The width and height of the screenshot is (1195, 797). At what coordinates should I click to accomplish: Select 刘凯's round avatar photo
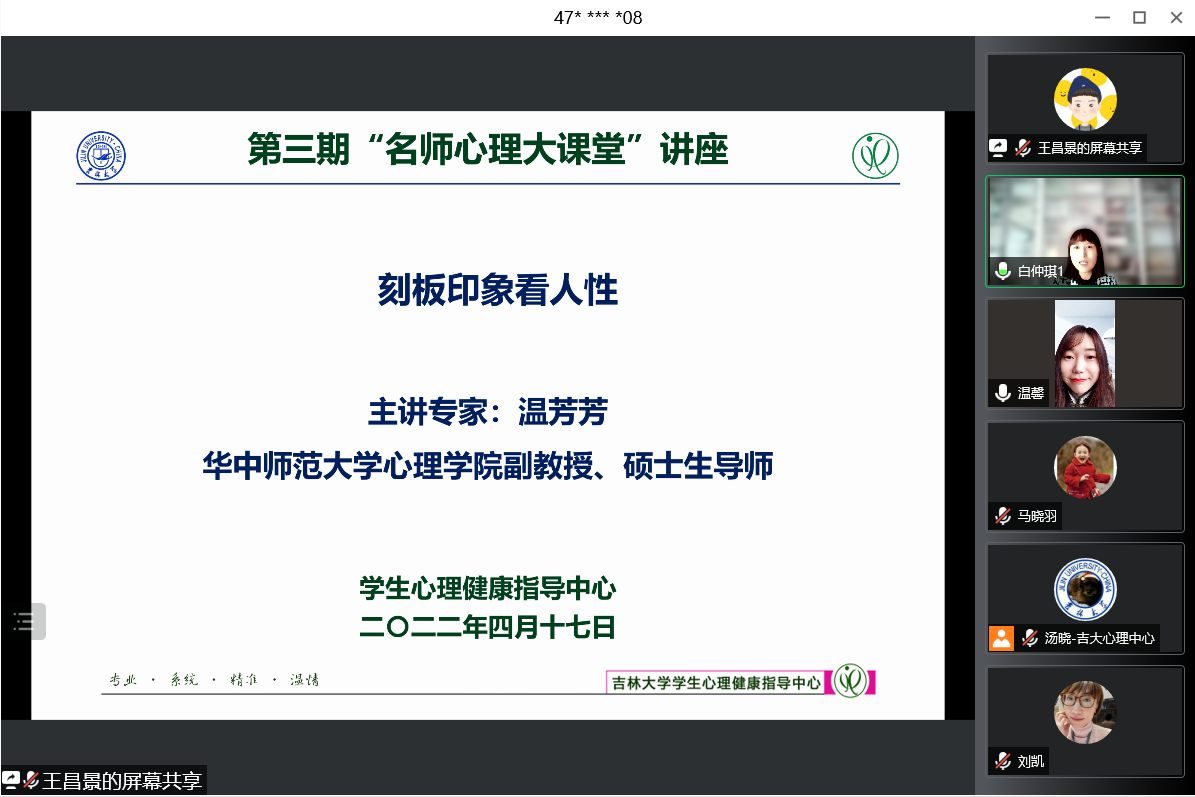pyautogui.click(x=1085, y=712)
